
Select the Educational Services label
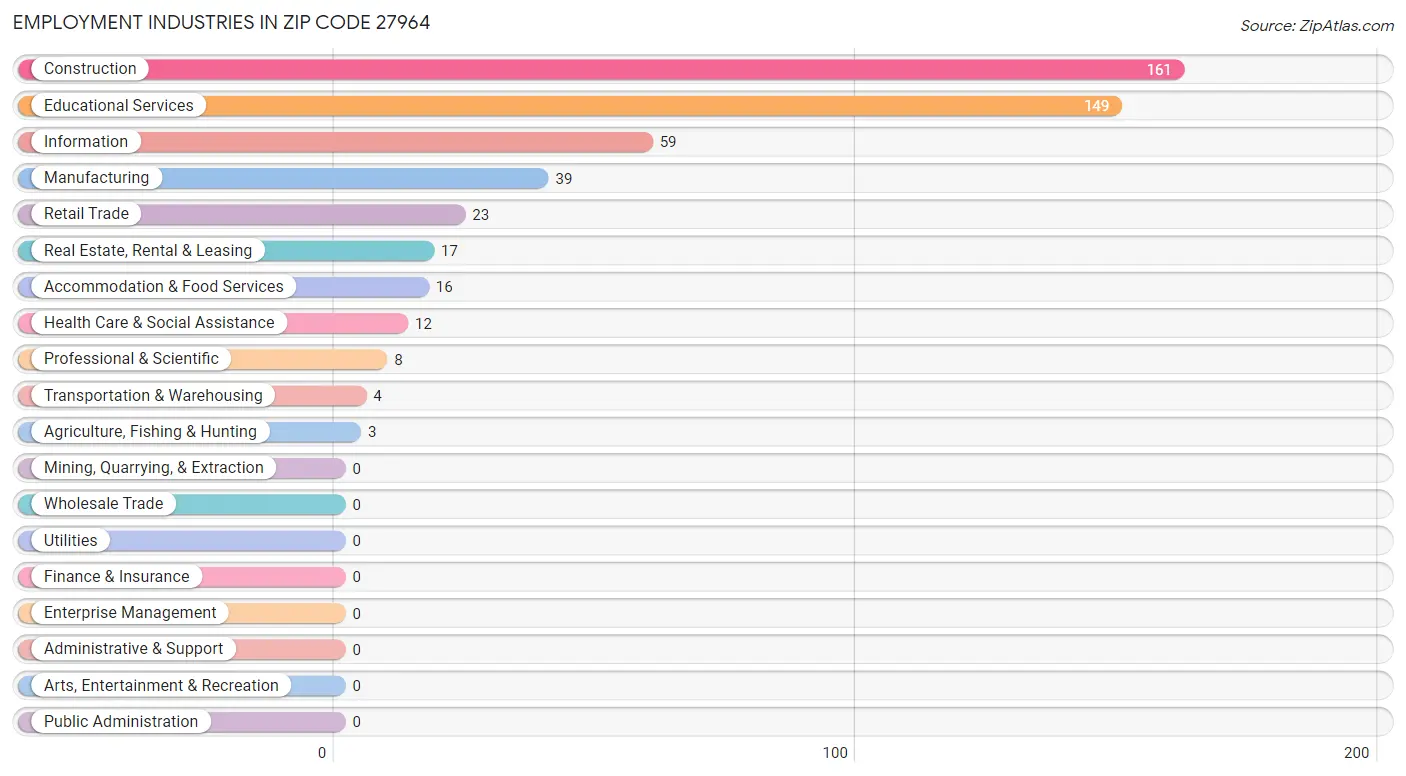click(119, 105)
